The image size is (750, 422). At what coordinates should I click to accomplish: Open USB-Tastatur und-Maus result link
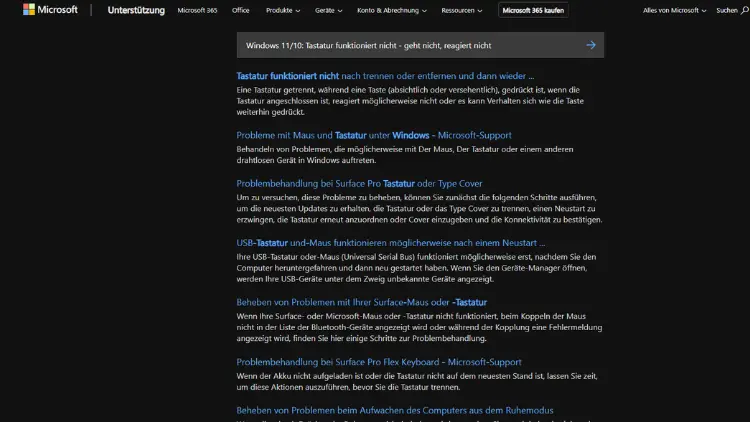pyautogui.click(x=390, y=242)
